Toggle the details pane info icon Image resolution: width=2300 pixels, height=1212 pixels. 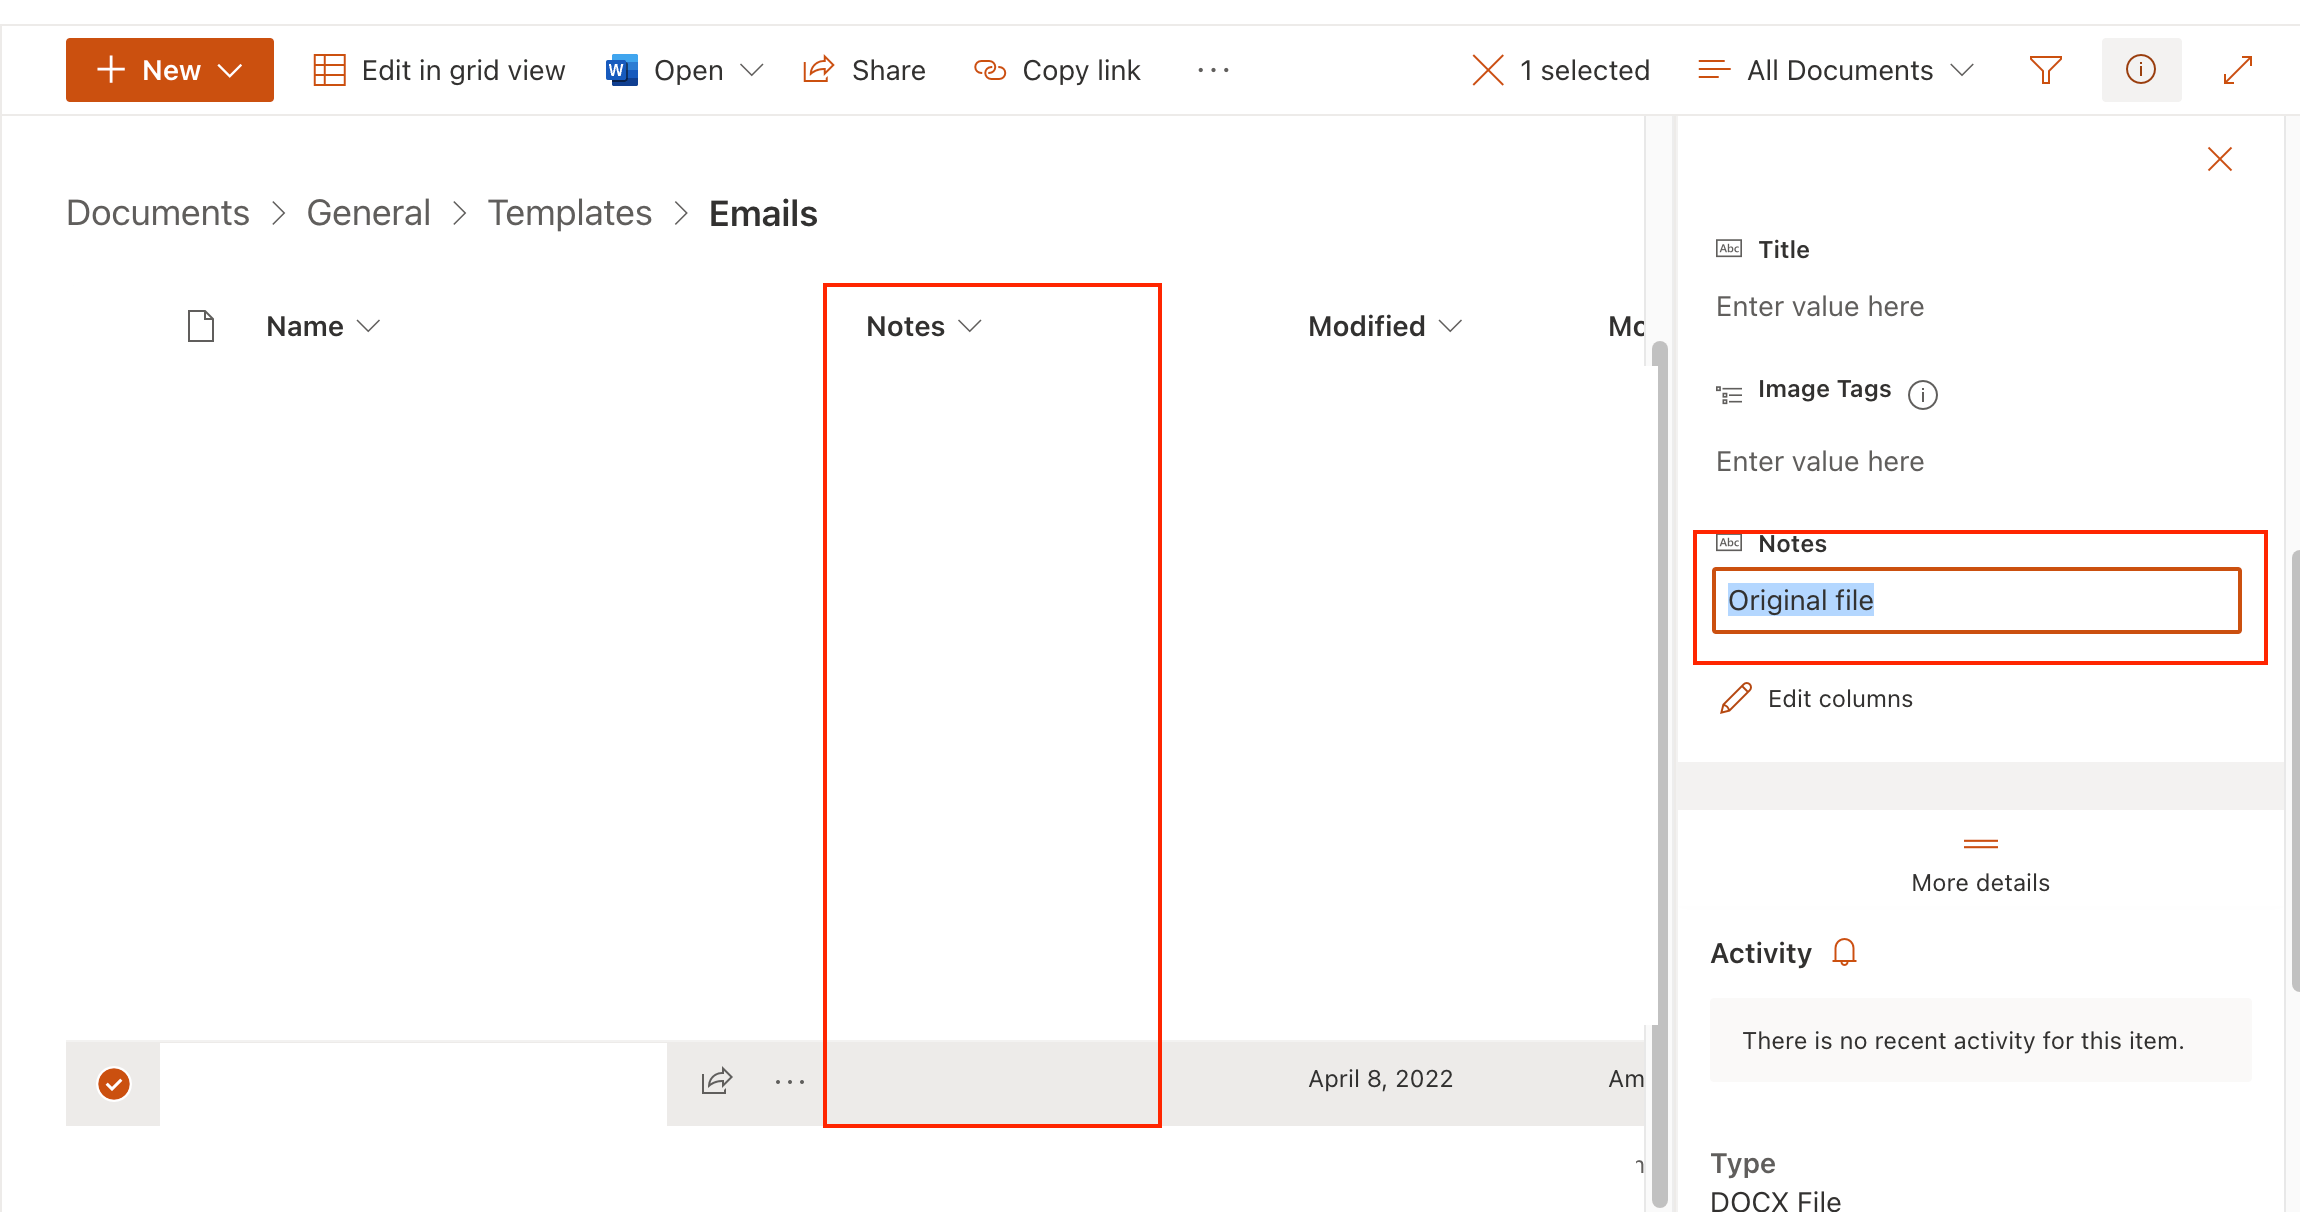[2140, 70]
